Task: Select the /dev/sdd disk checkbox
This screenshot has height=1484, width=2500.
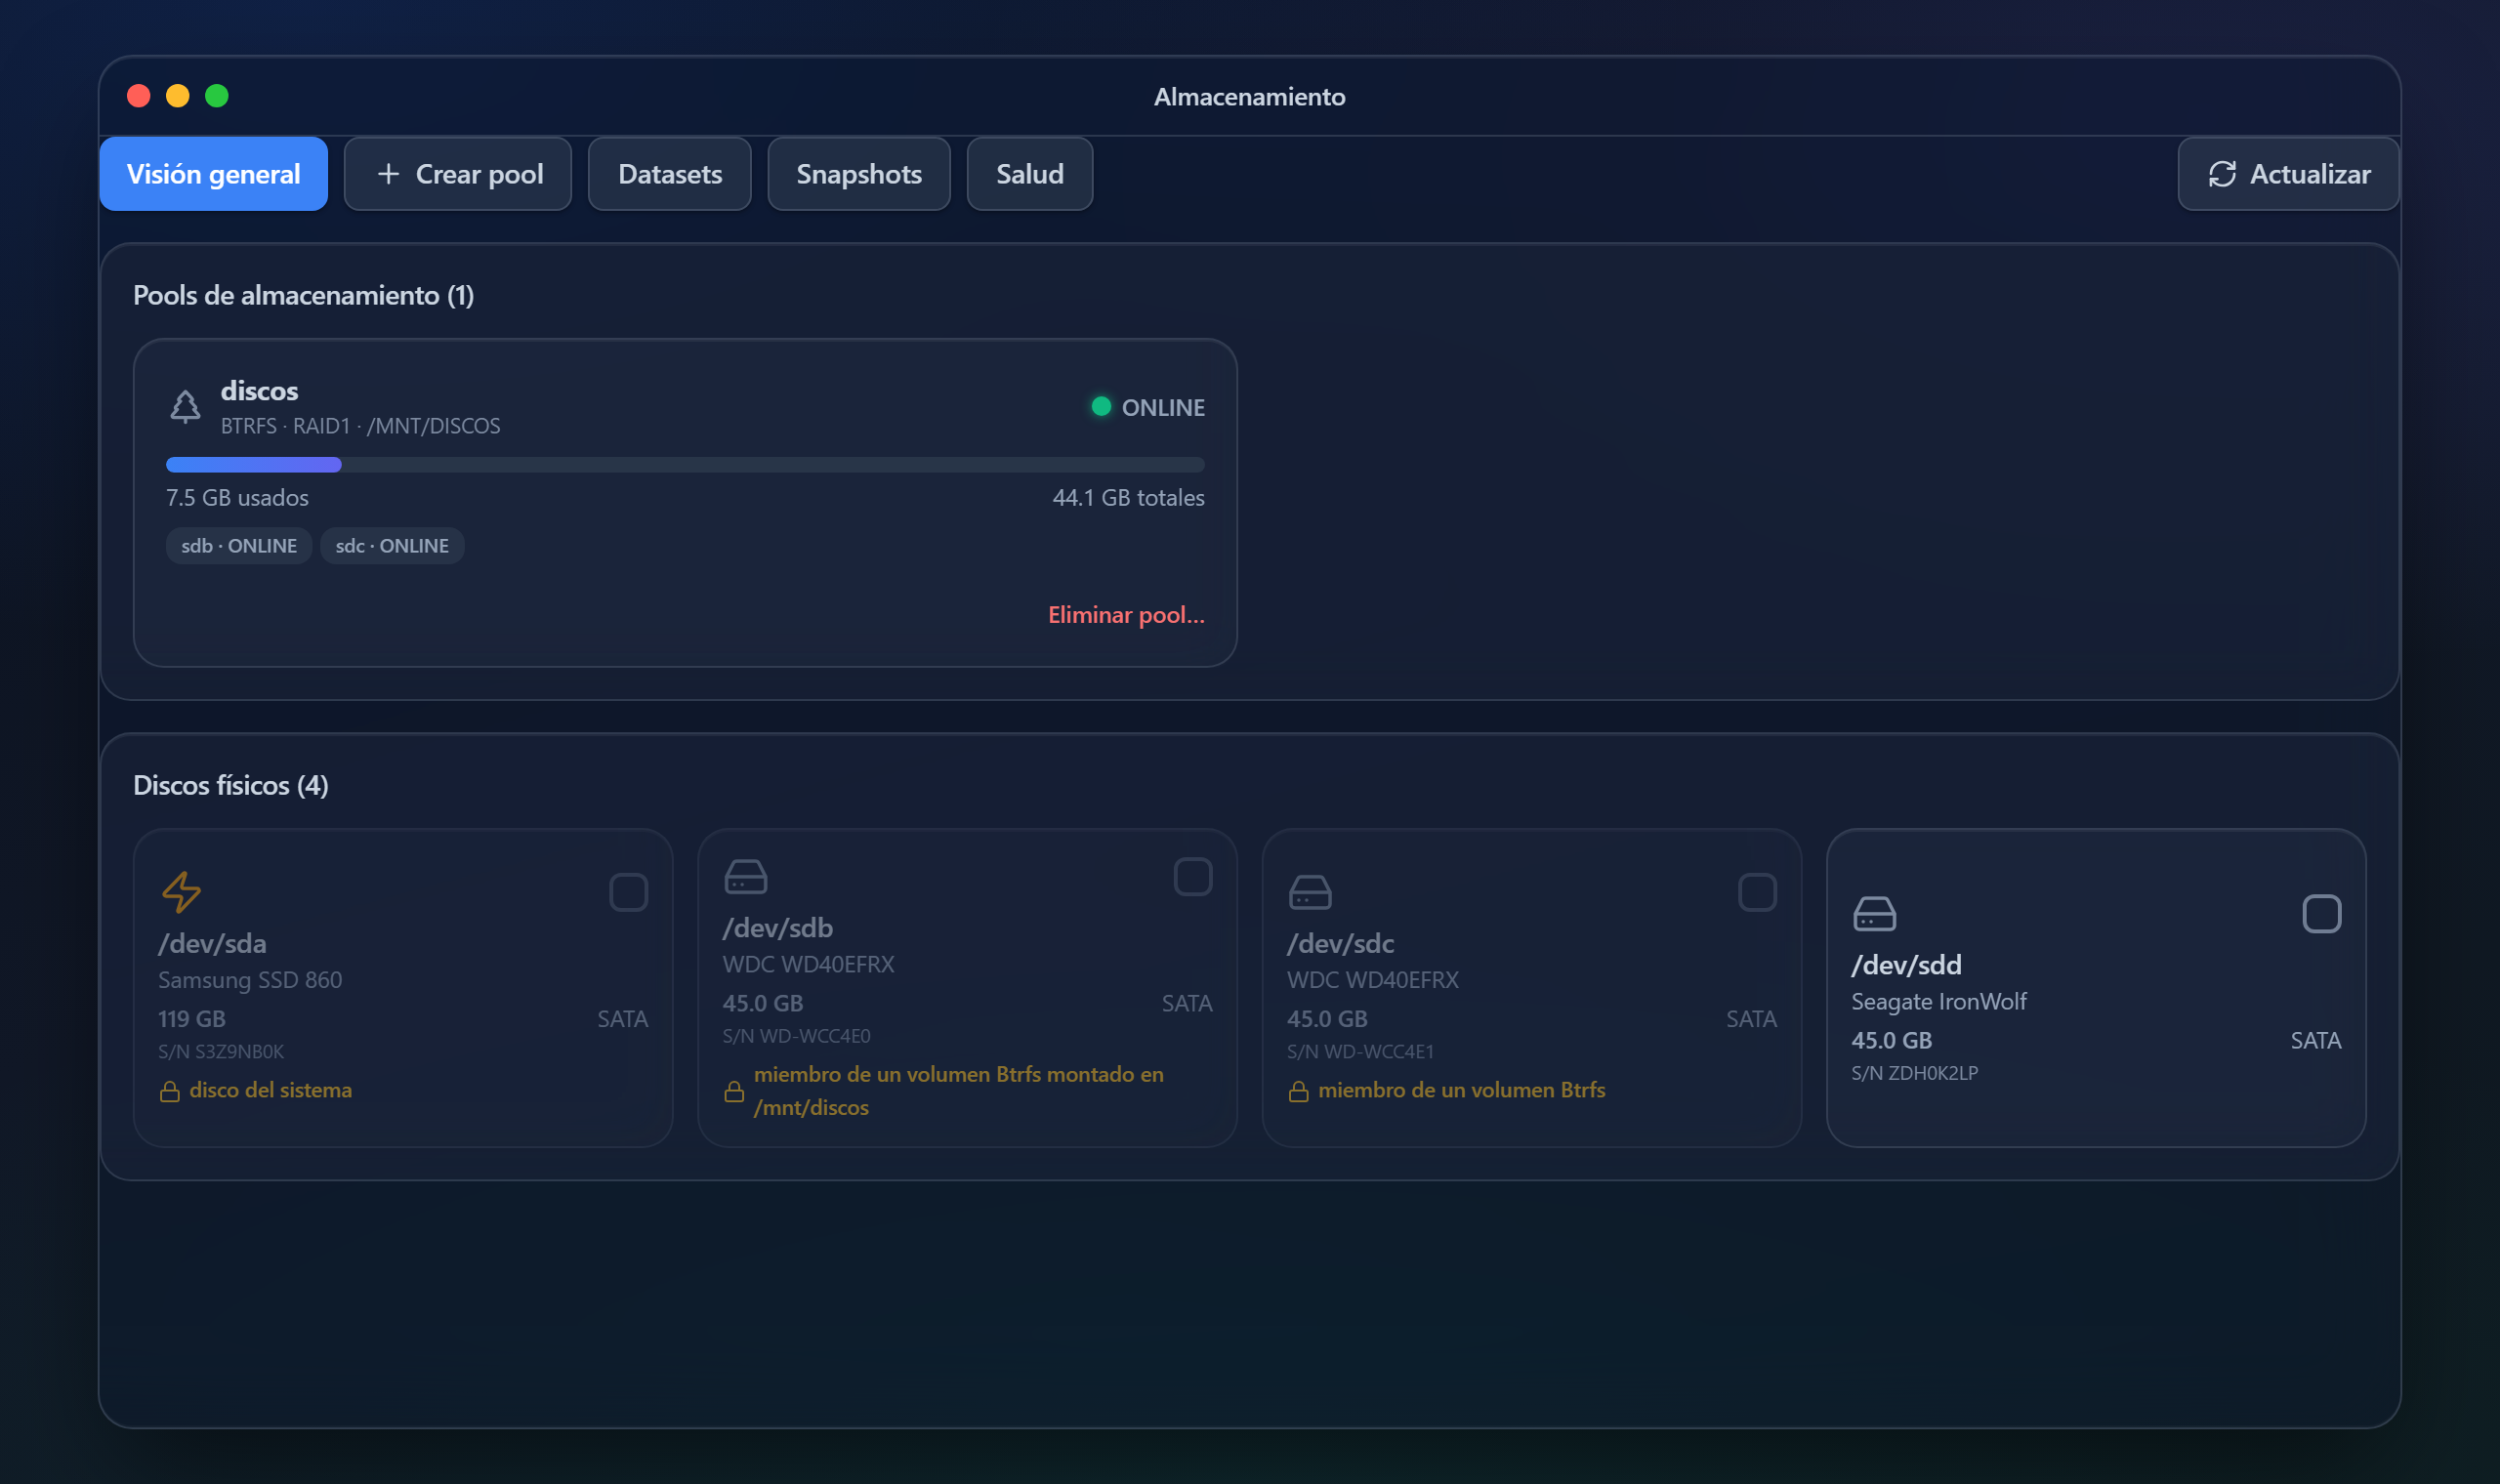Action: (2321, 913)
